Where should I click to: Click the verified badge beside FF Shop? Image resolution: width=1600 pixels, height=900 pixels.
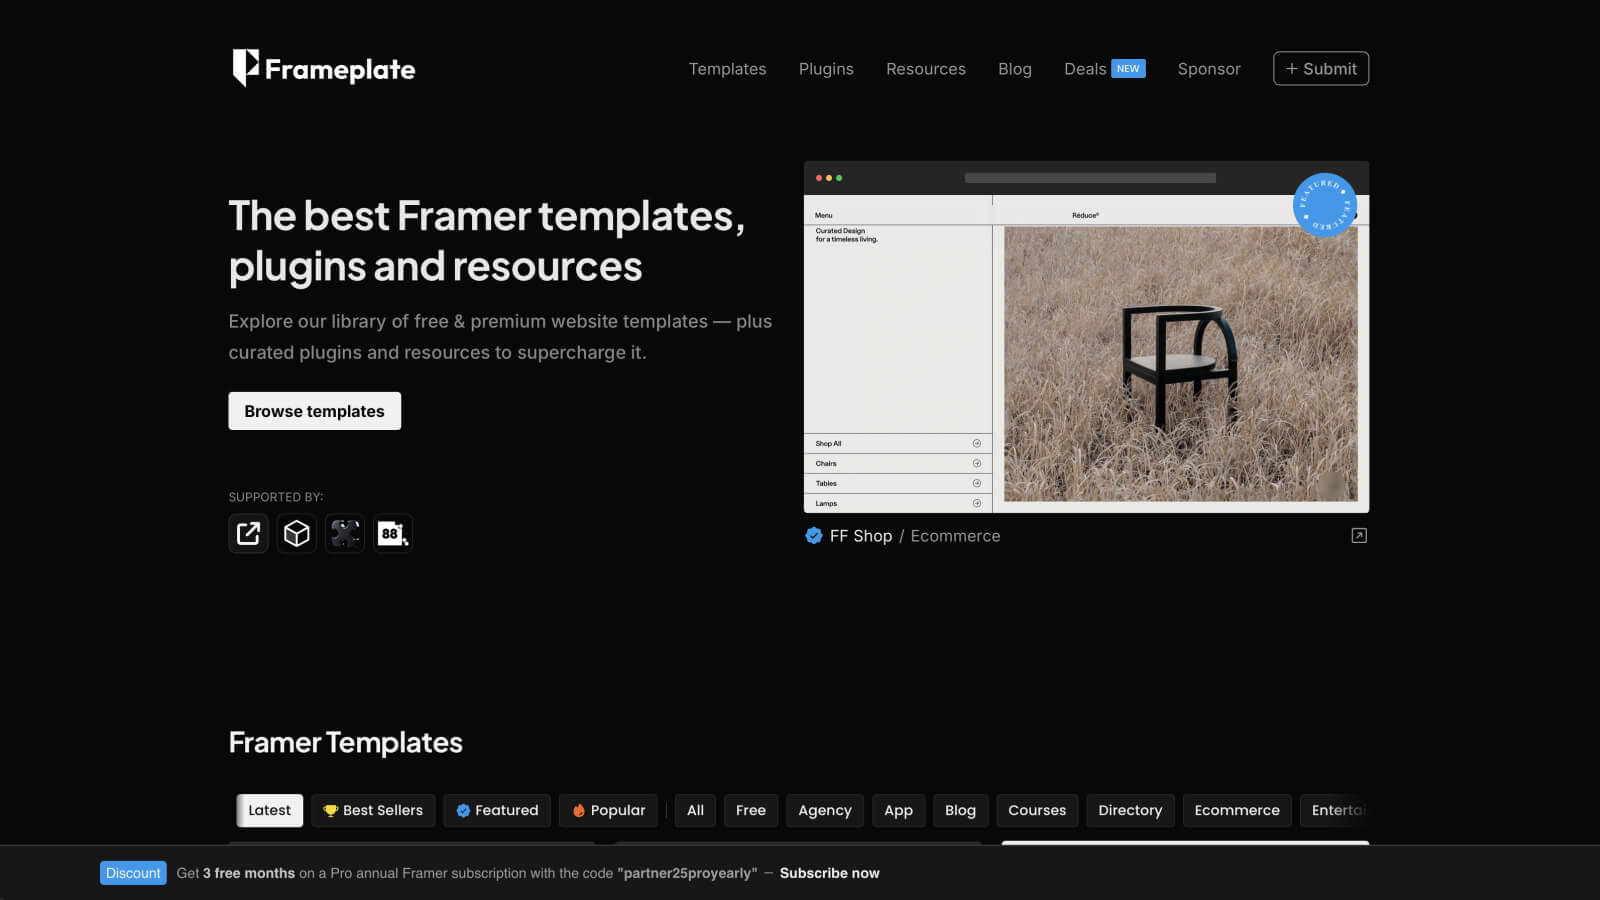click(x=814, y=536)
